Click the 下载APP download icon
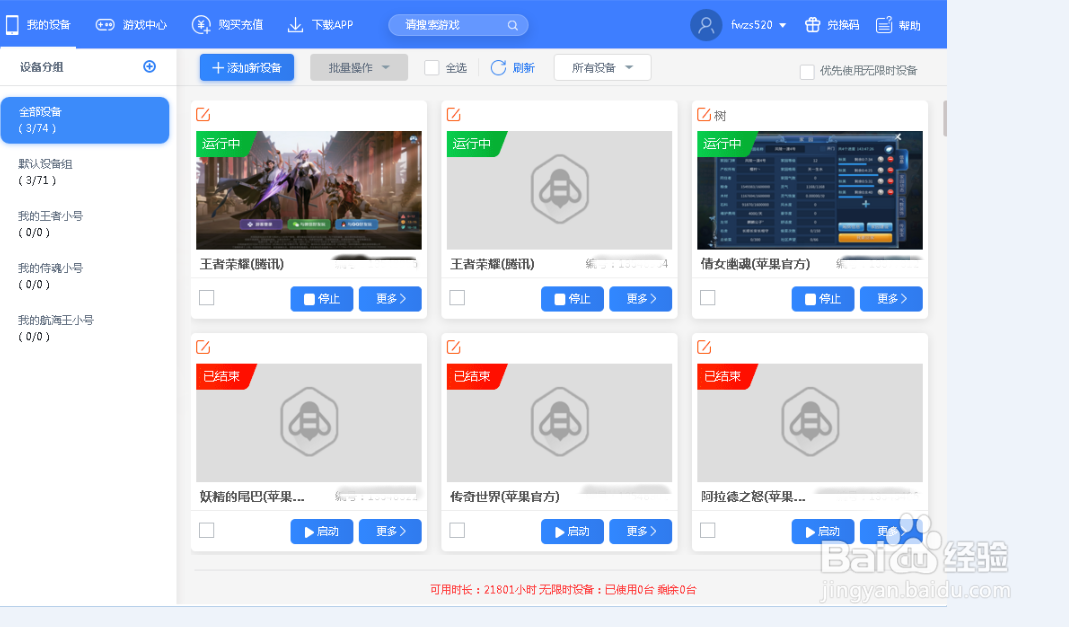This screenshot has width=1069, height=627. (294, 25)
